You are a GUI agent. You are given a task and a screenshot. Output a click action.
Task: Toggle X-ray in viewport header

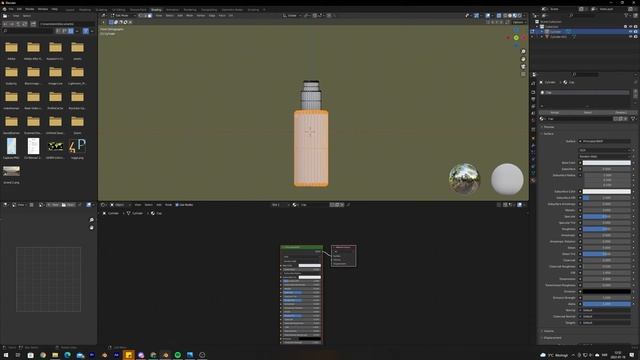coord(499,16)
